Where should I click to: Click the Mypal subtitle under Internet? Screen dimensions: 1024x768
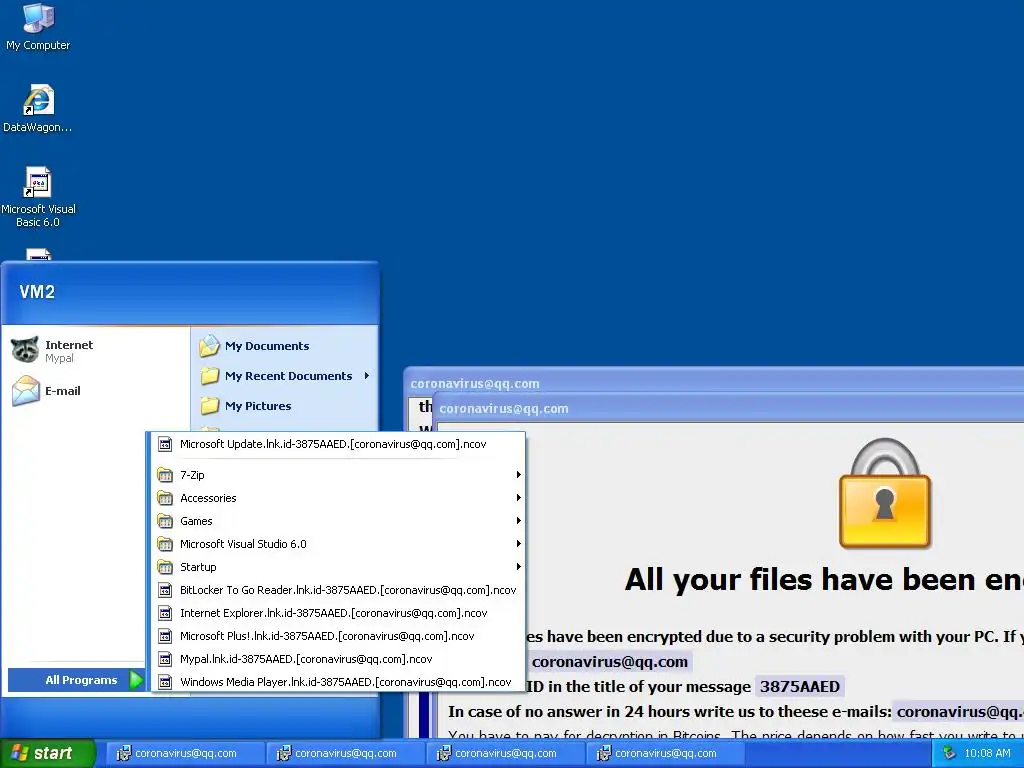pyautogui.click(x=59, y=358)
